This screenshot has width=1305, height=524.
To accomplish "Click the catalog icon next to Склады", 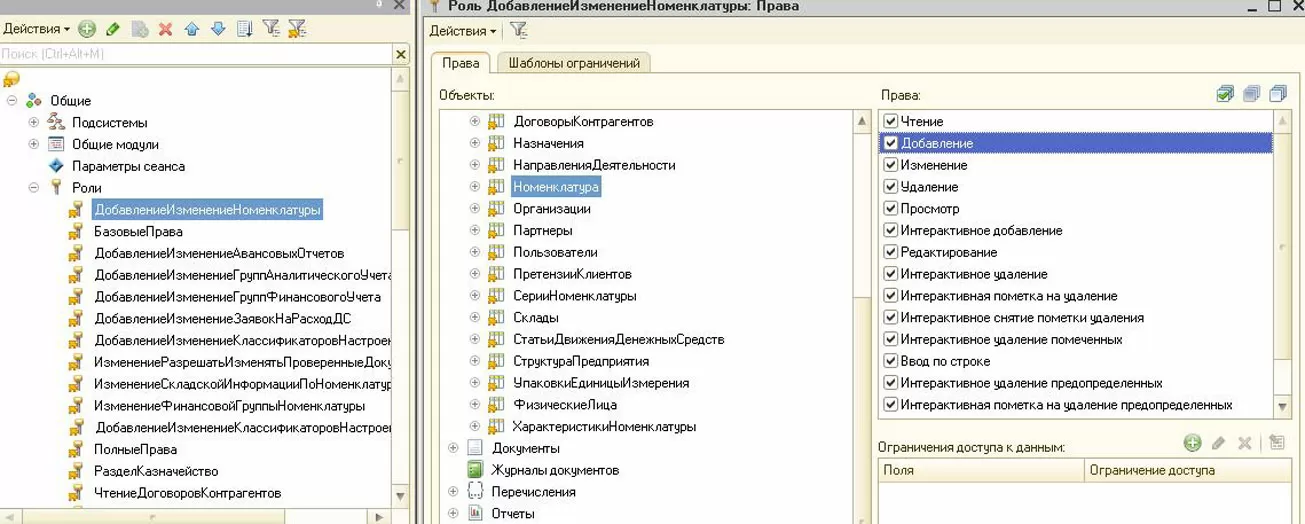I will click(496, 318).
